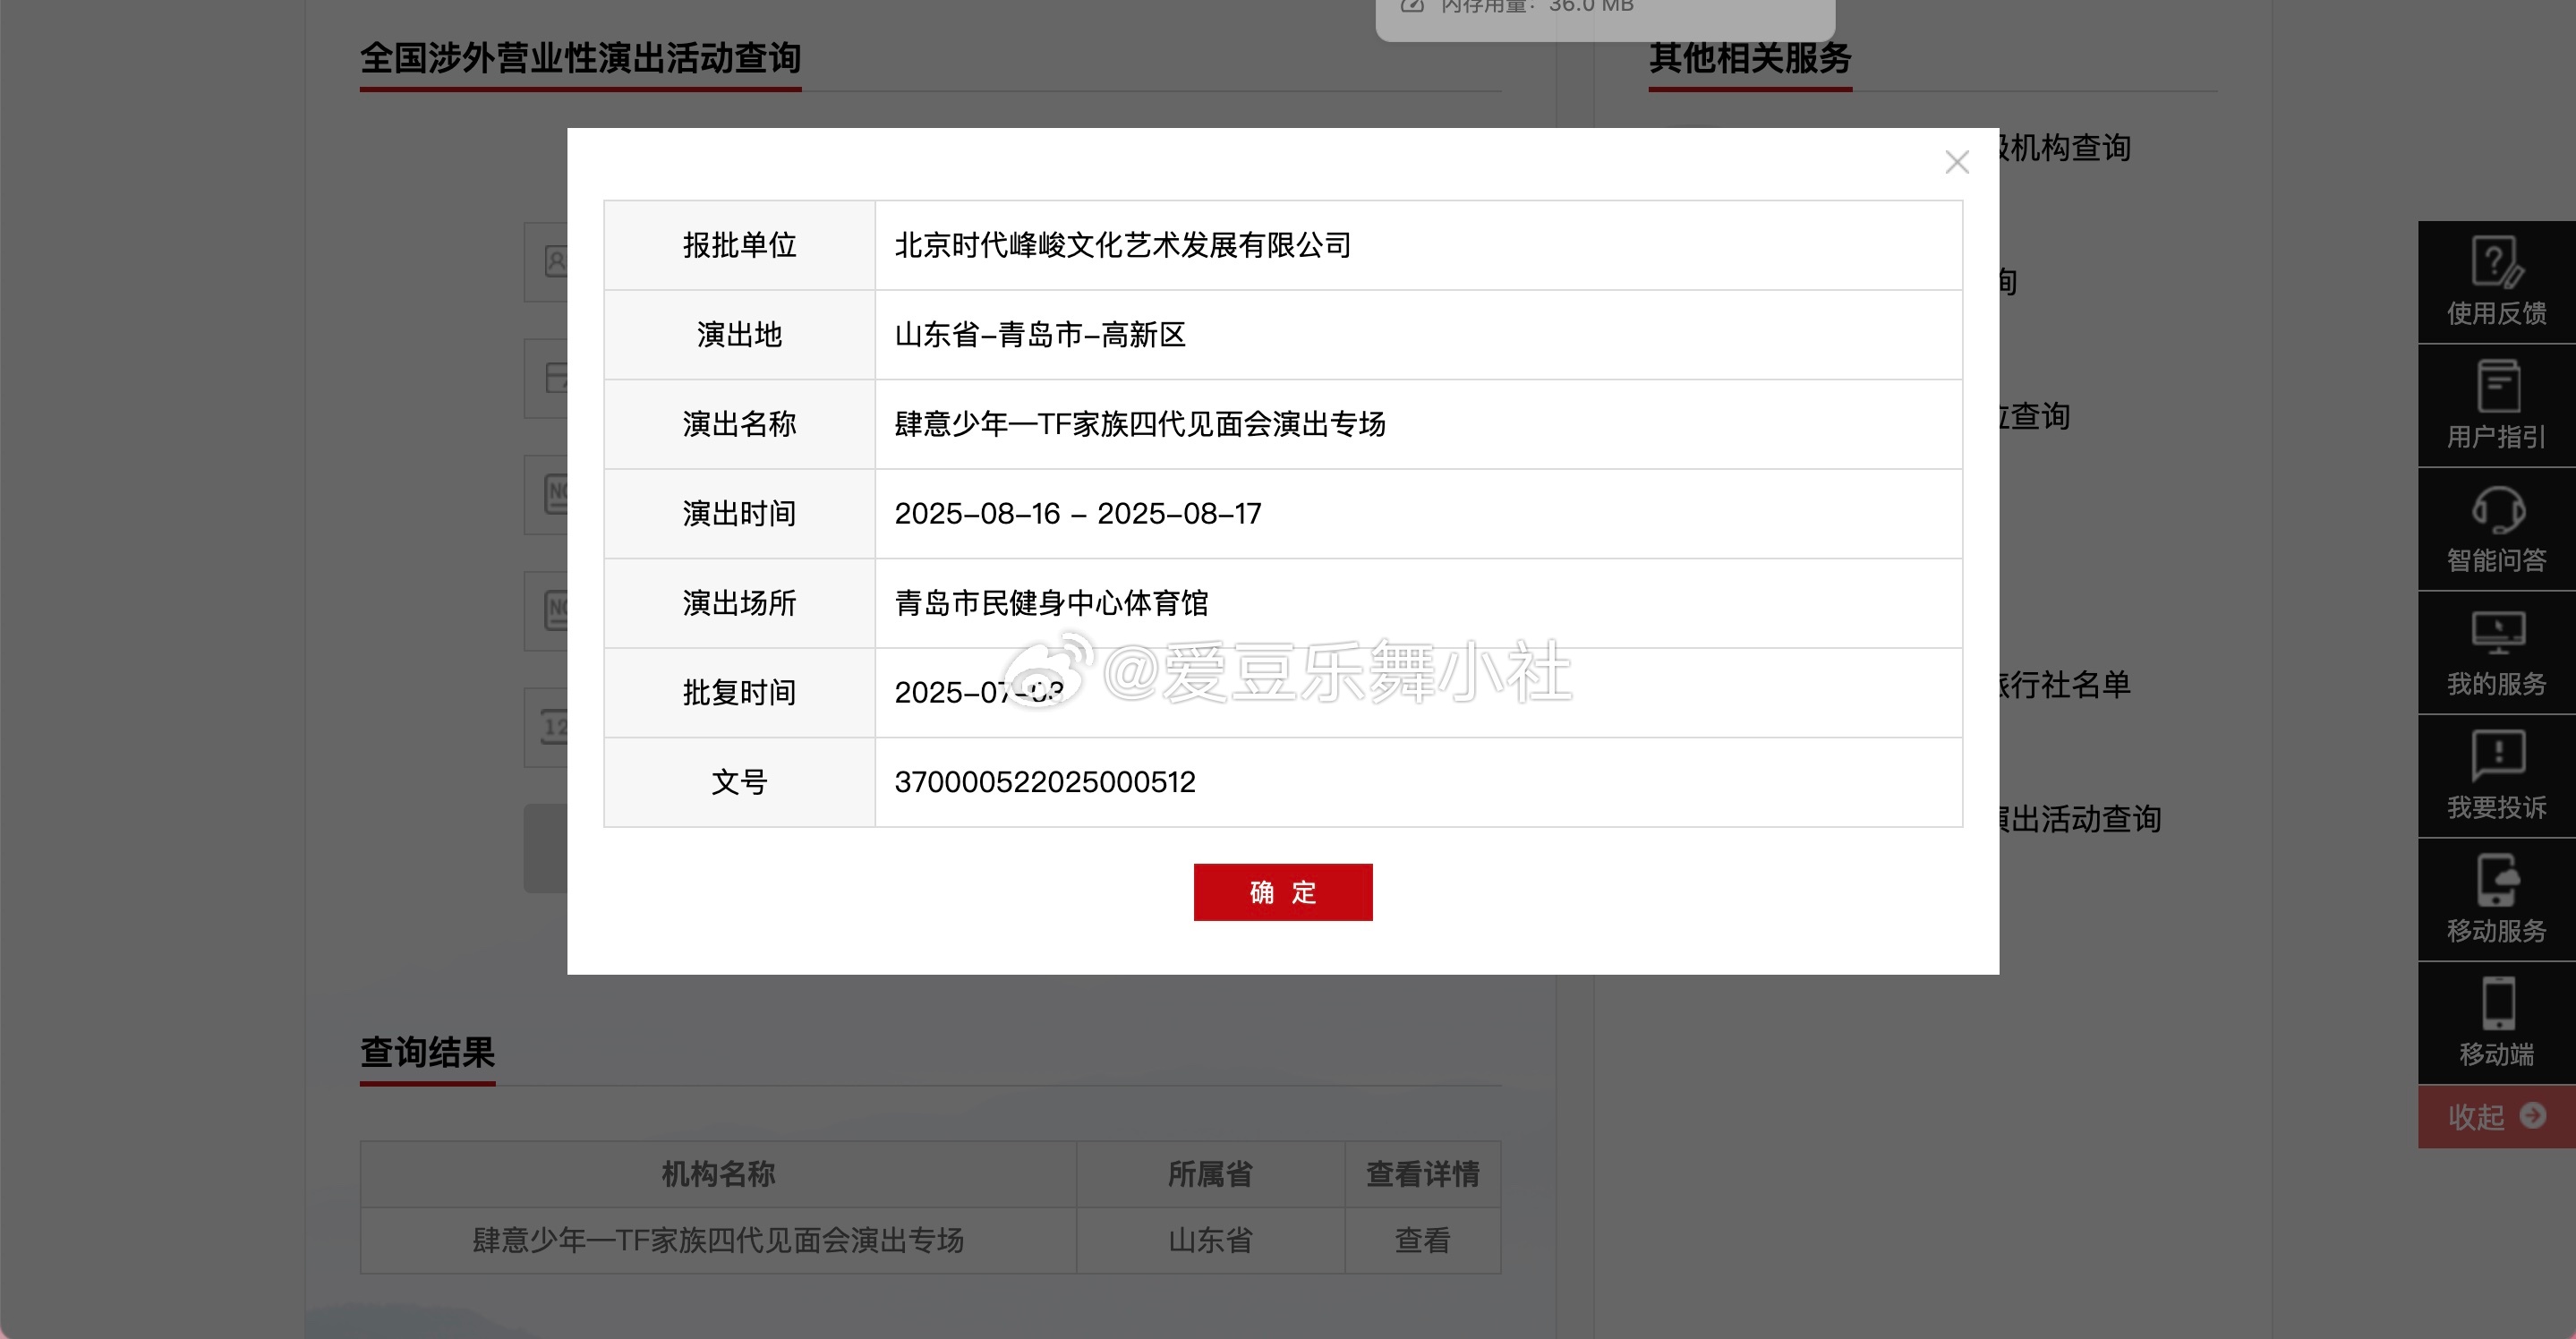Close the approval details dialog with X
The width and height of the screenshot is (2576, 1339).
1956,162
